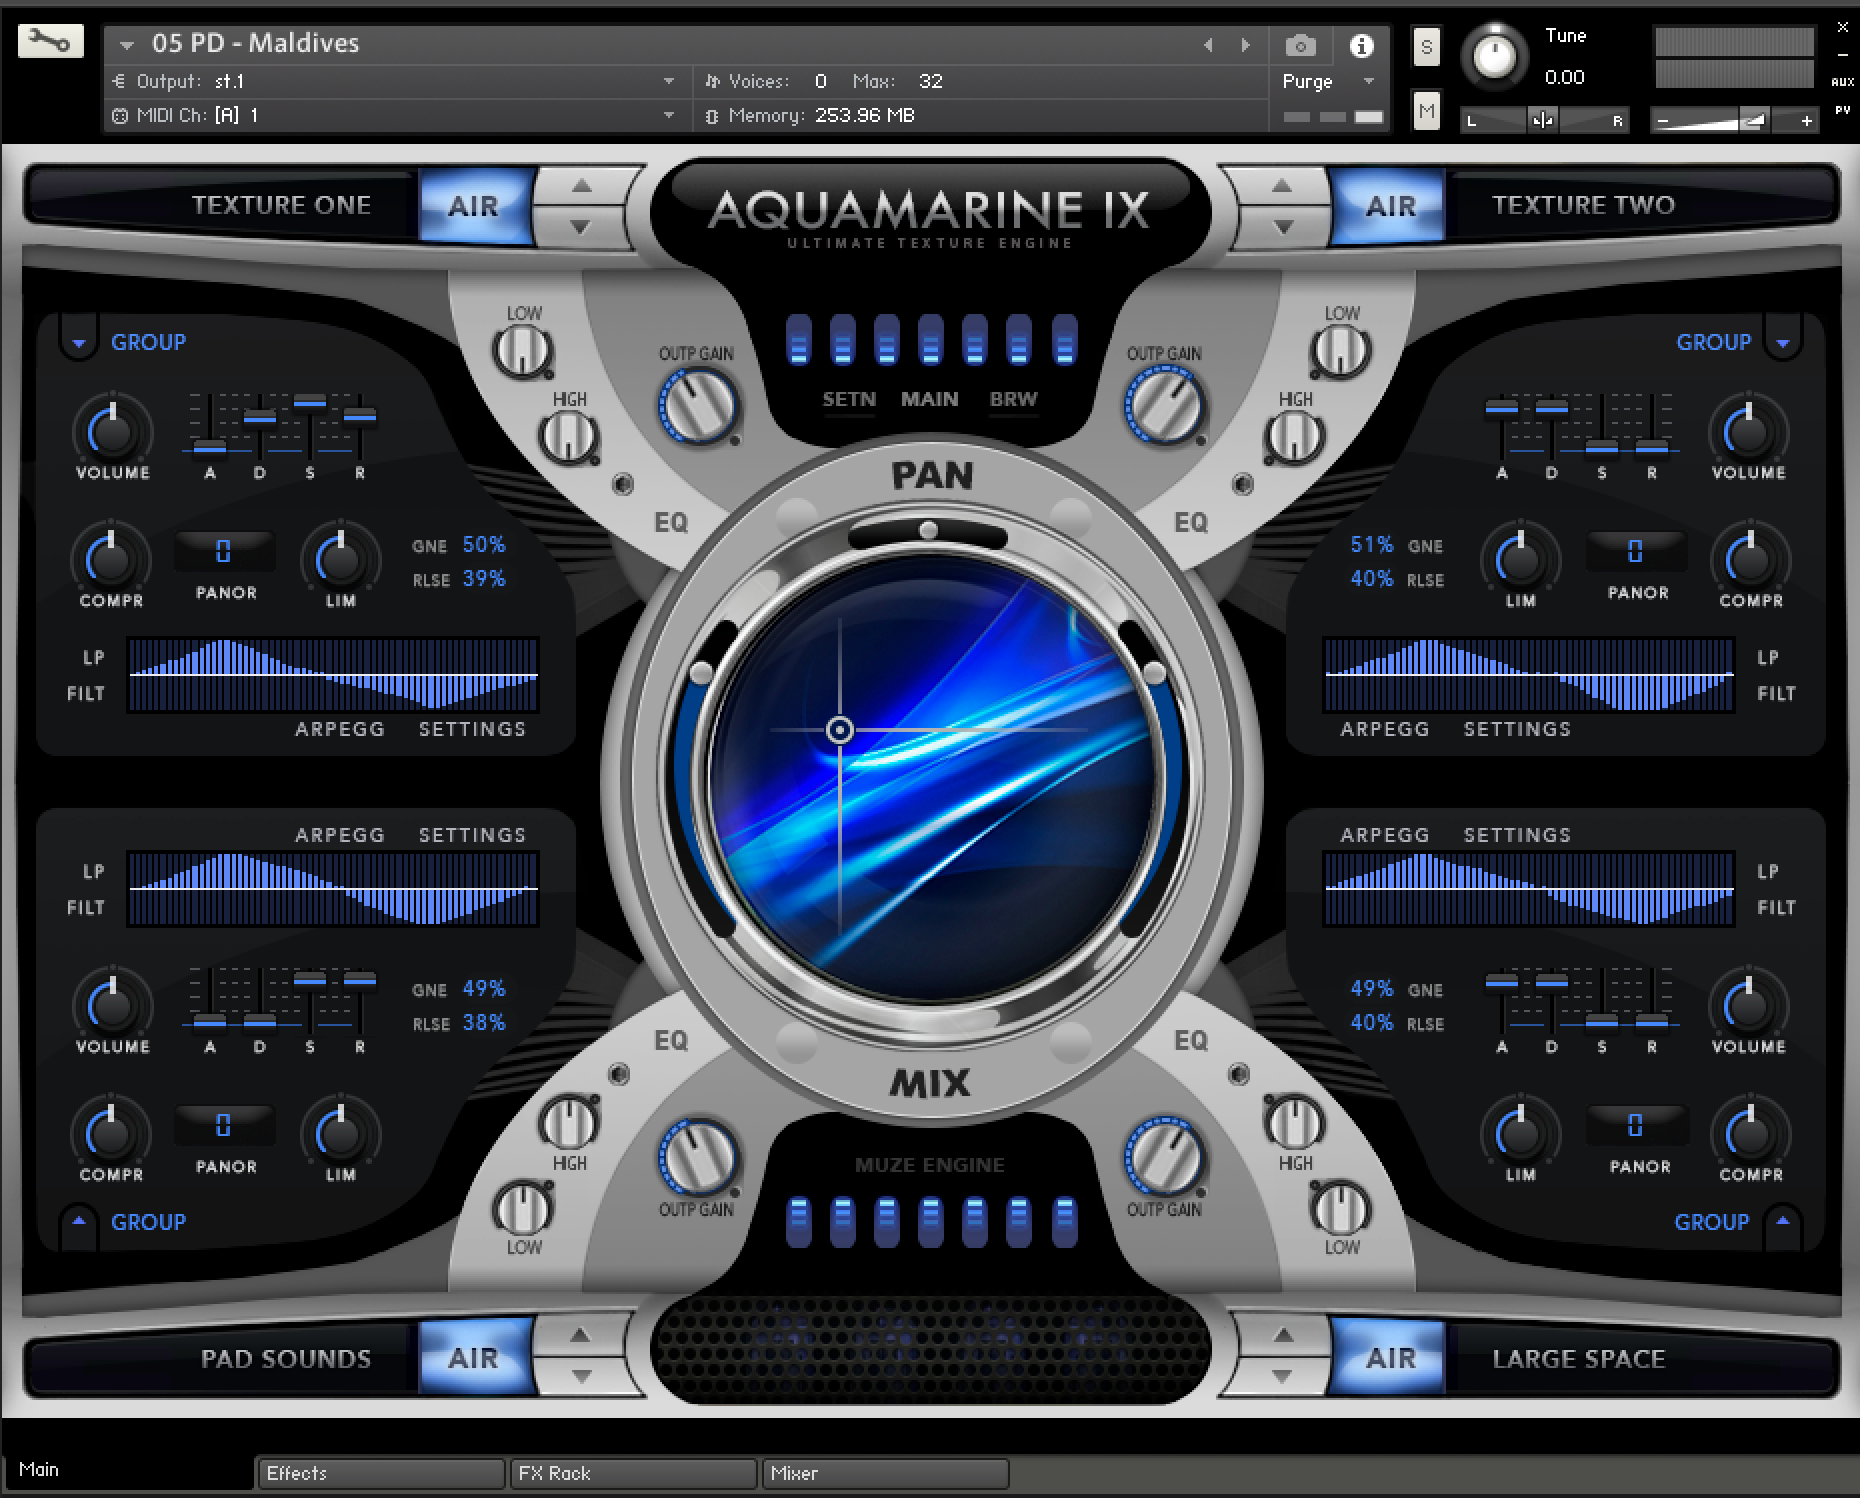Click top-right ARPEGG button

[1385, 729]
